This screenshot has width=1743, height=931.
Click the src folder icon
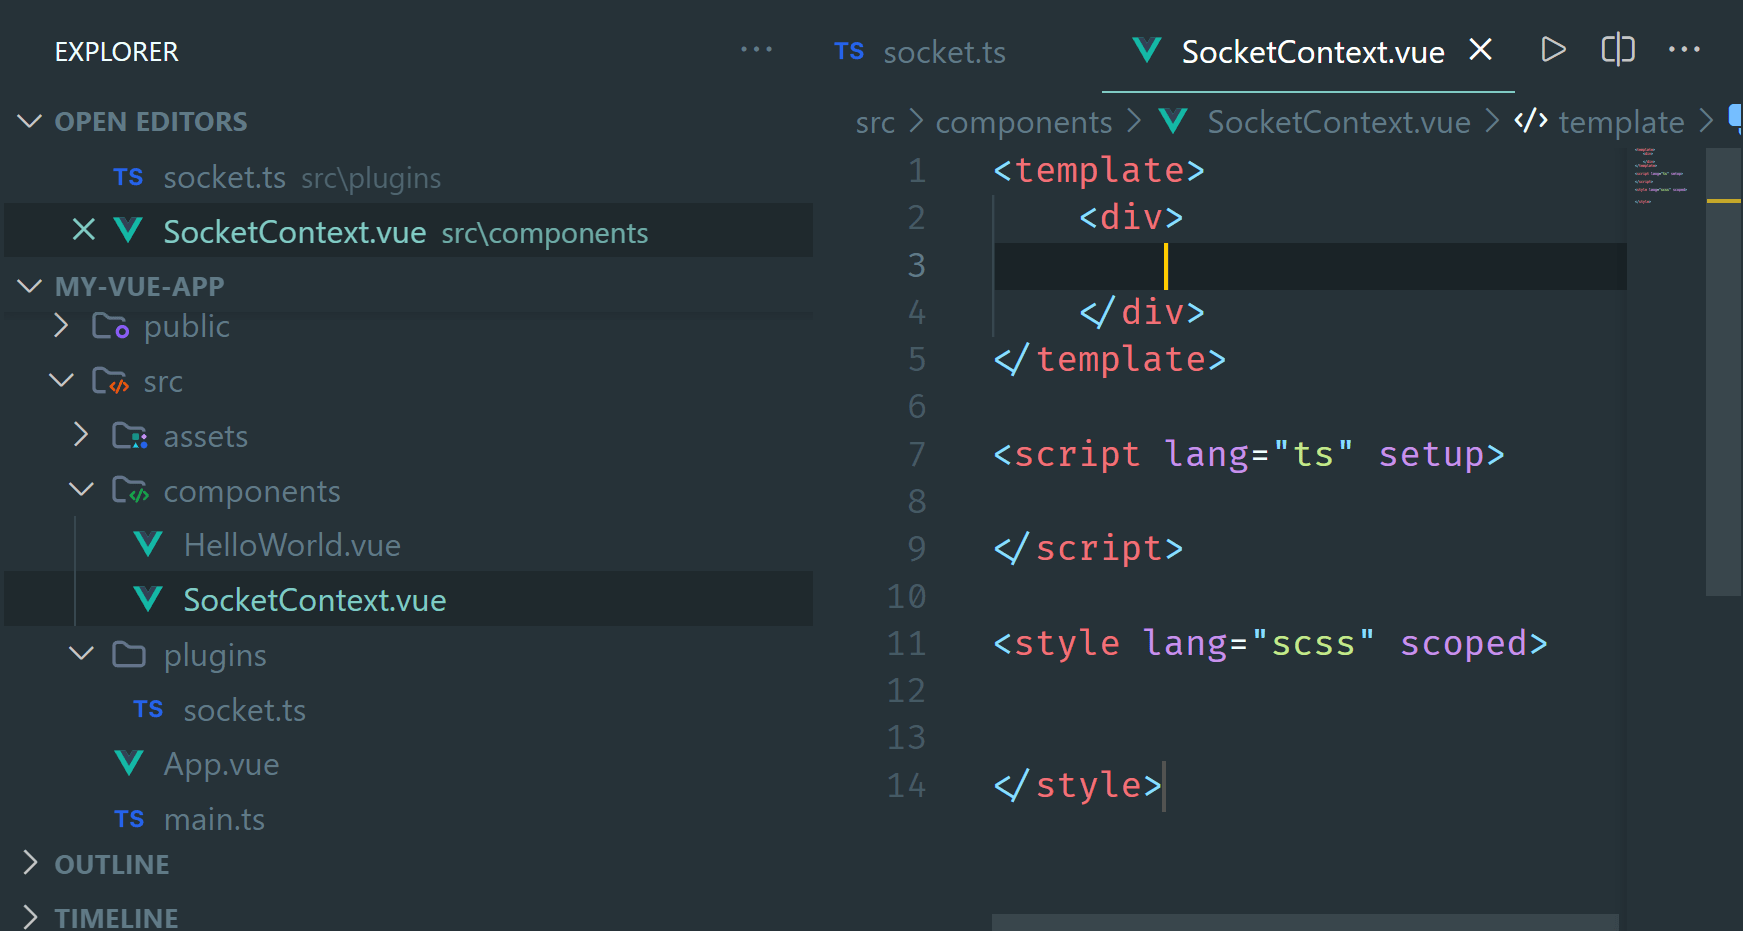109,380
